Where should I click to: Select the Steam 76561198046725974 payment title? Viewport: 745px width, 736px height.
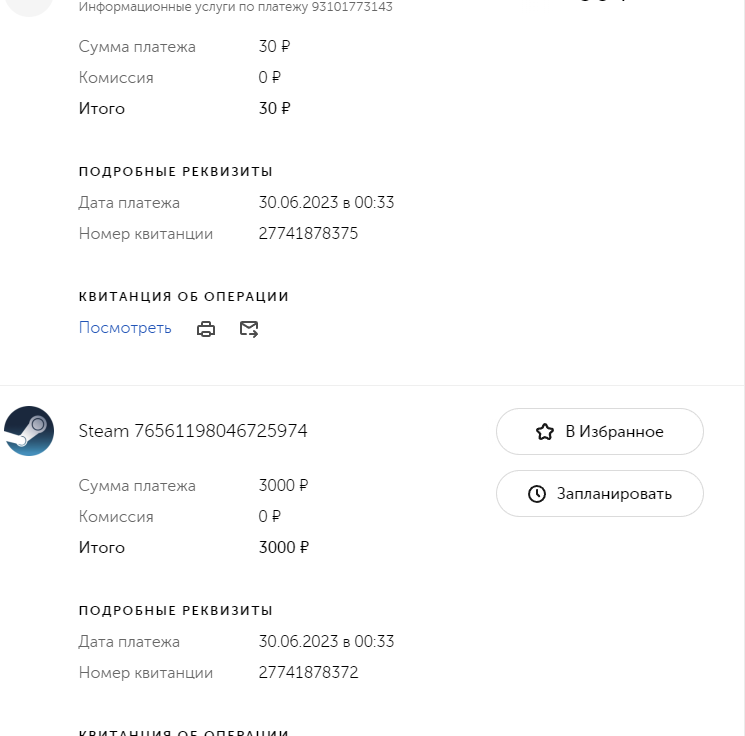(x=193, y=431)
